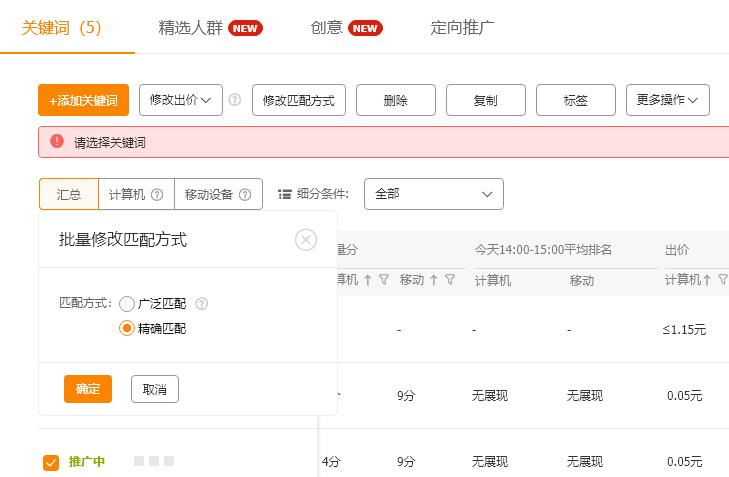Click 请选择关键词 alert message
This screenshot has height=477, width=729.
pyautogui.click(x=110, y=142)
